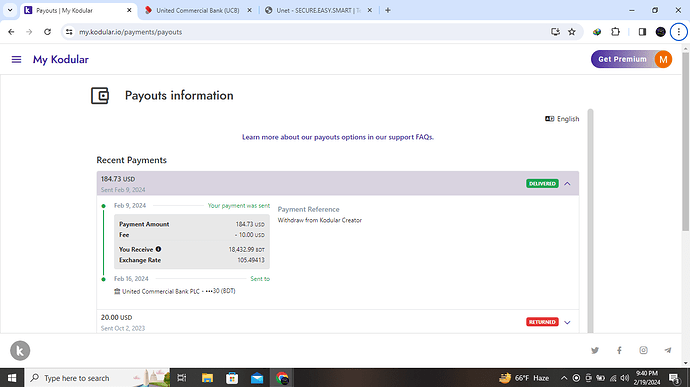The width and height of the screenshot is (690, 387).
Task: Open Mail app from taskbar
Action: point(257,378)
